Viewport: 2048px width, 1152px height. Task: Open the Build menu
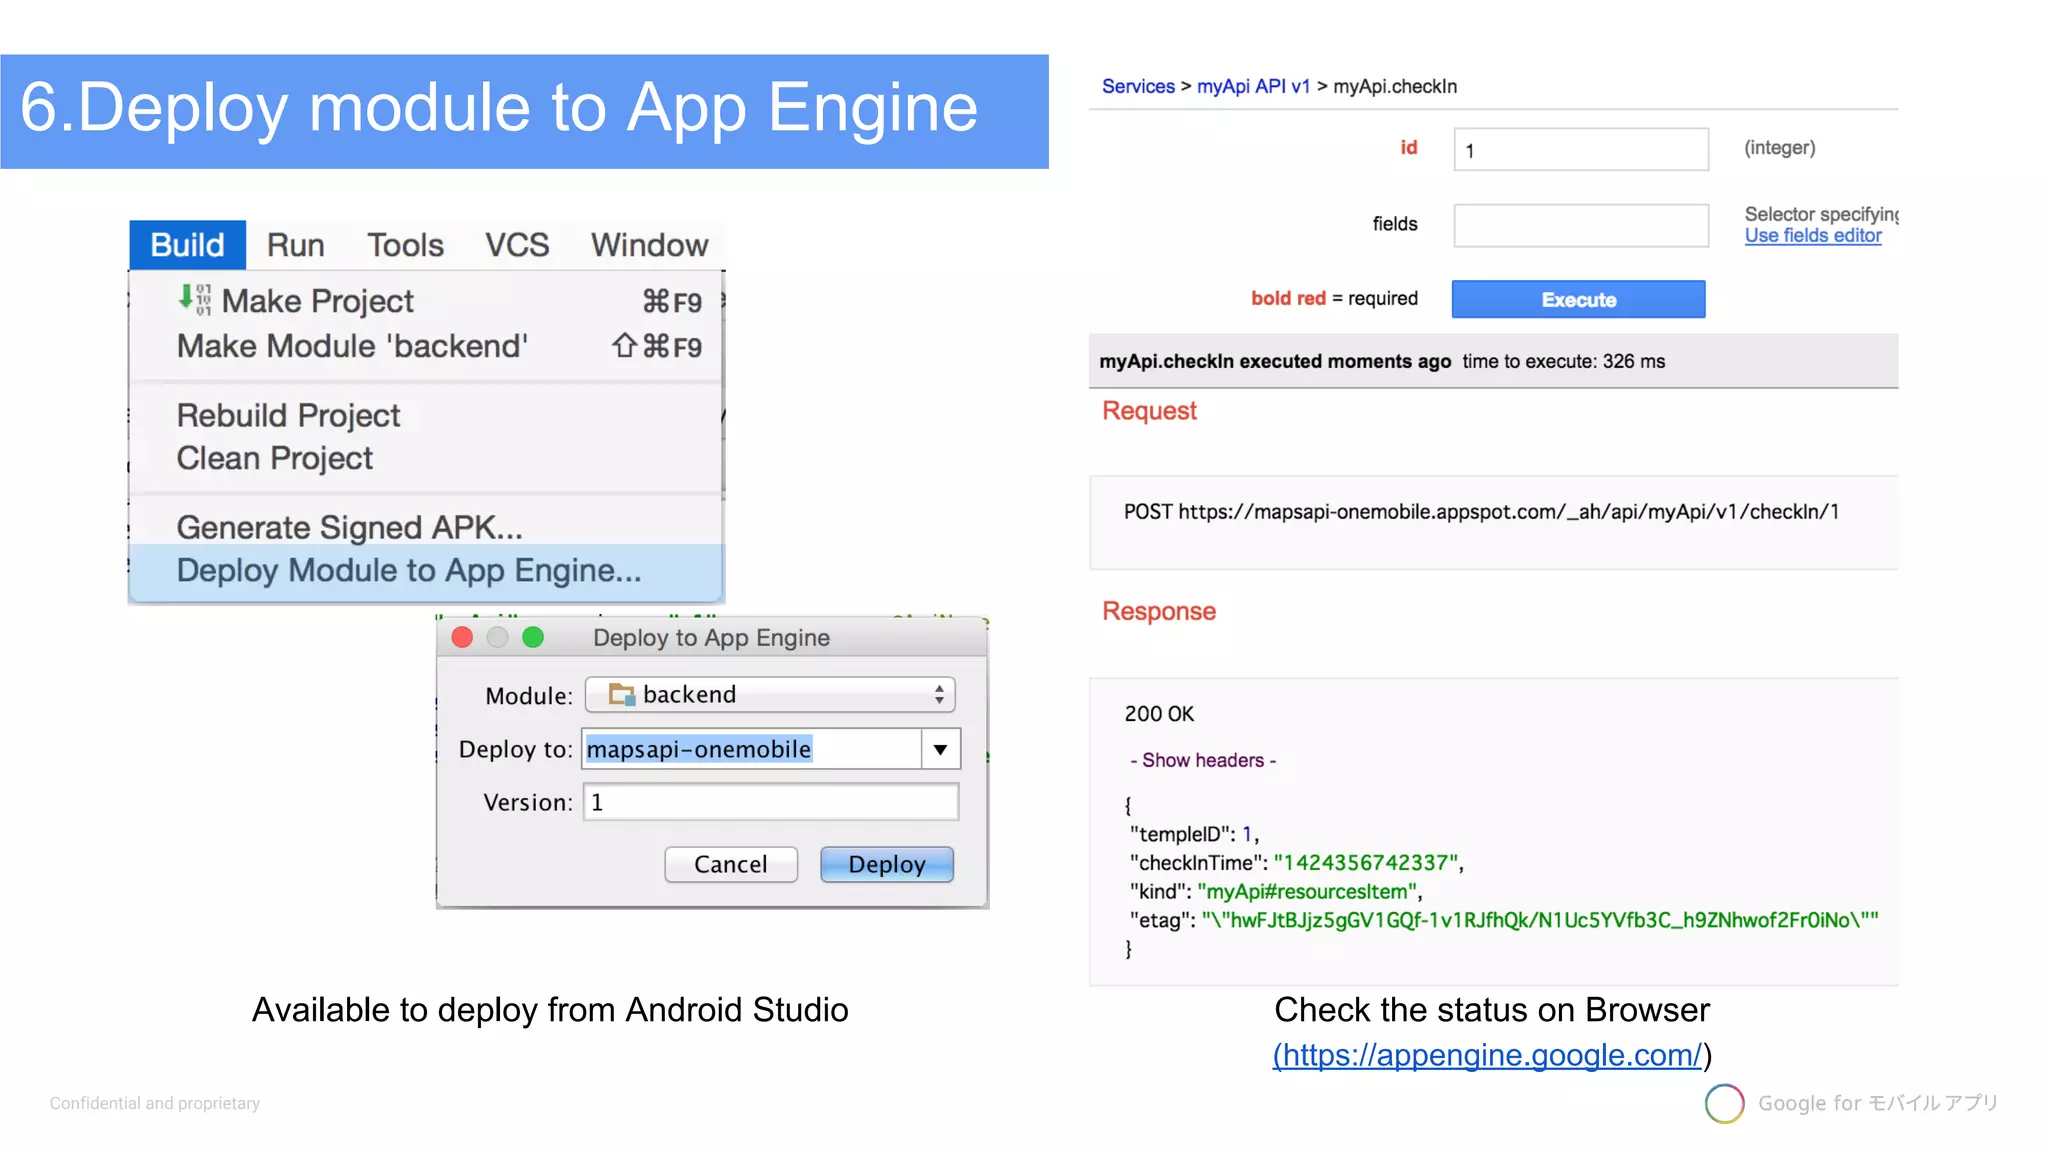click(x=187, y=245)
